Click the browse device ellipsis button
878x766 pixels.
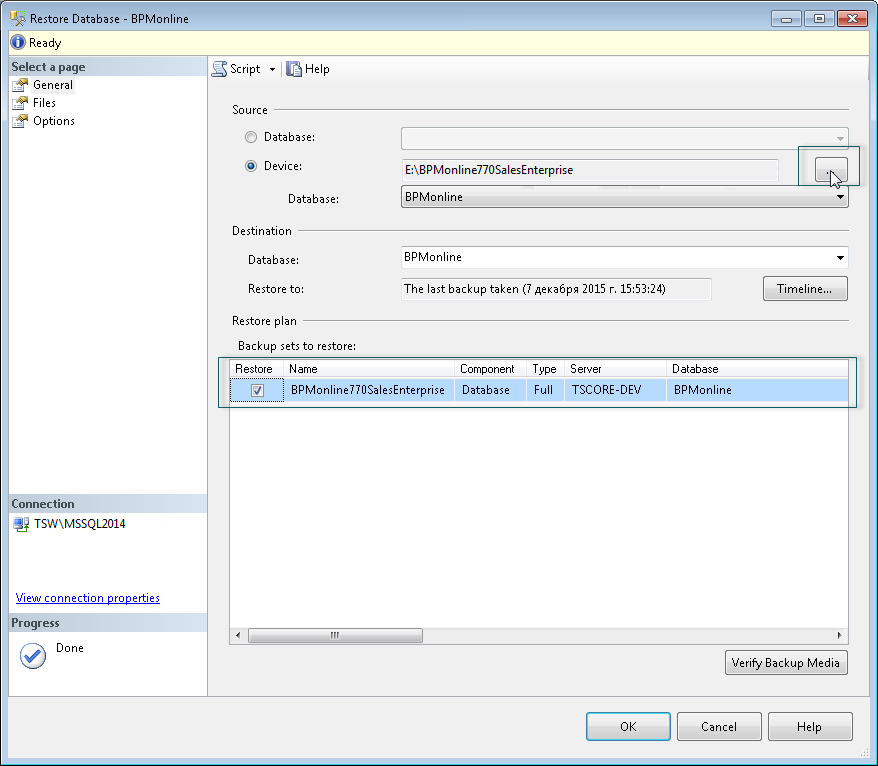pos(830,170)
